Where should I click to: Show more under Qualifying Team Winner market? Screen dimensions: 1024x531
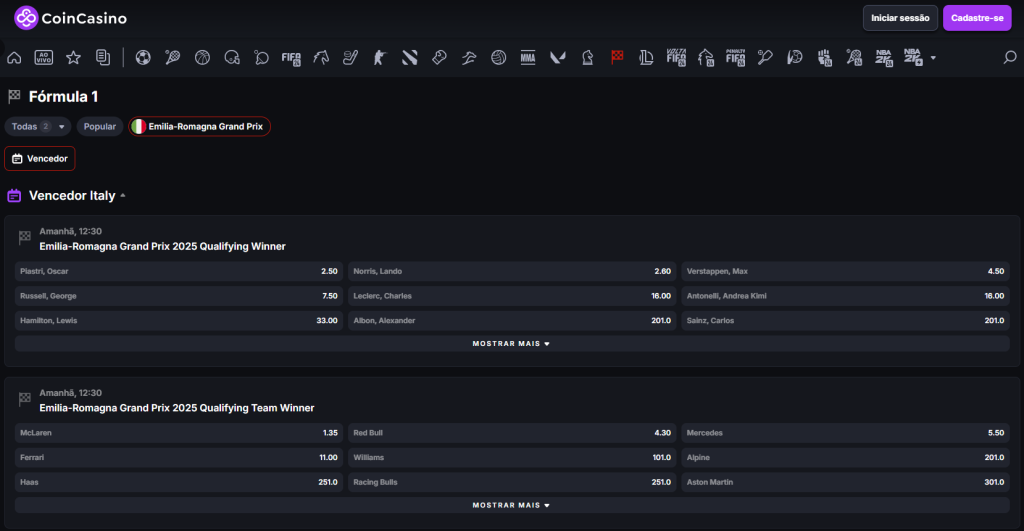512,505
